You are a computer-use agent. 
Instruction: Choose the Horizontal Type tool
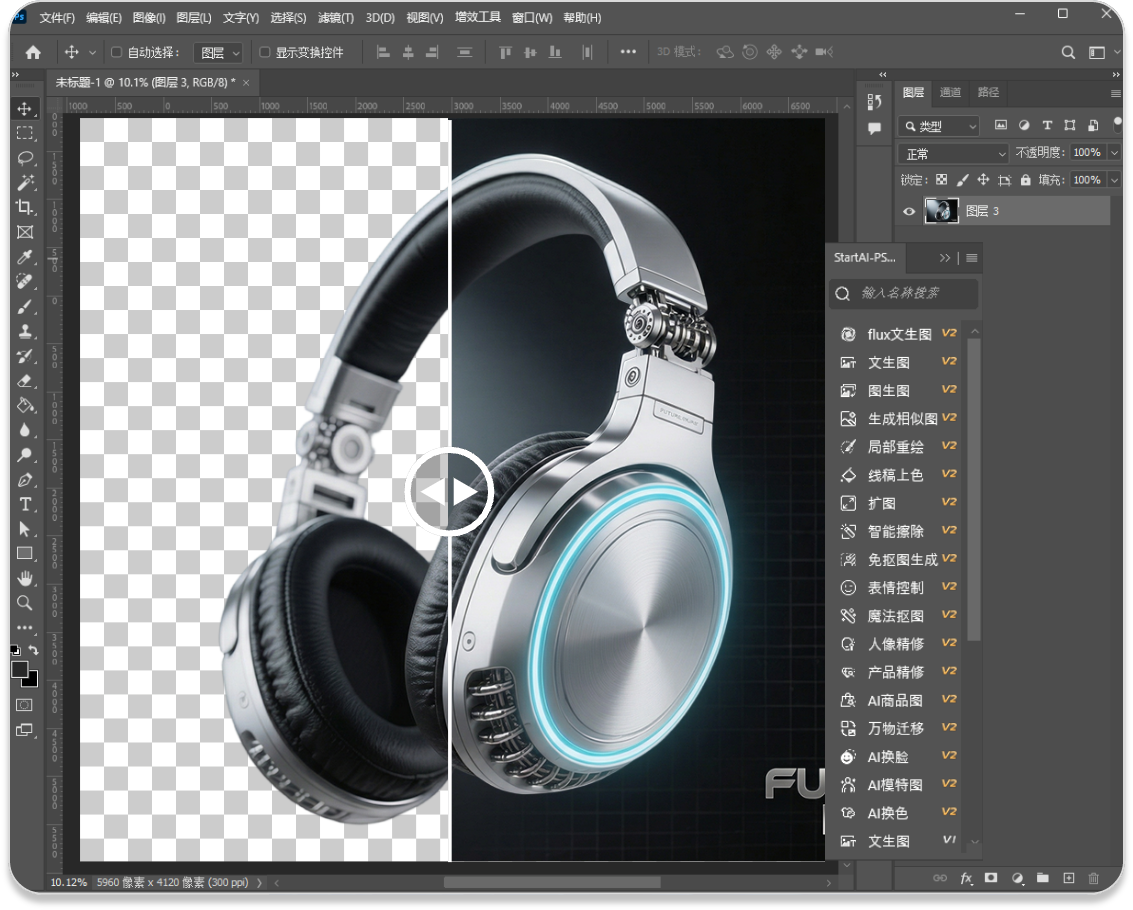click(x=25, y=504)
